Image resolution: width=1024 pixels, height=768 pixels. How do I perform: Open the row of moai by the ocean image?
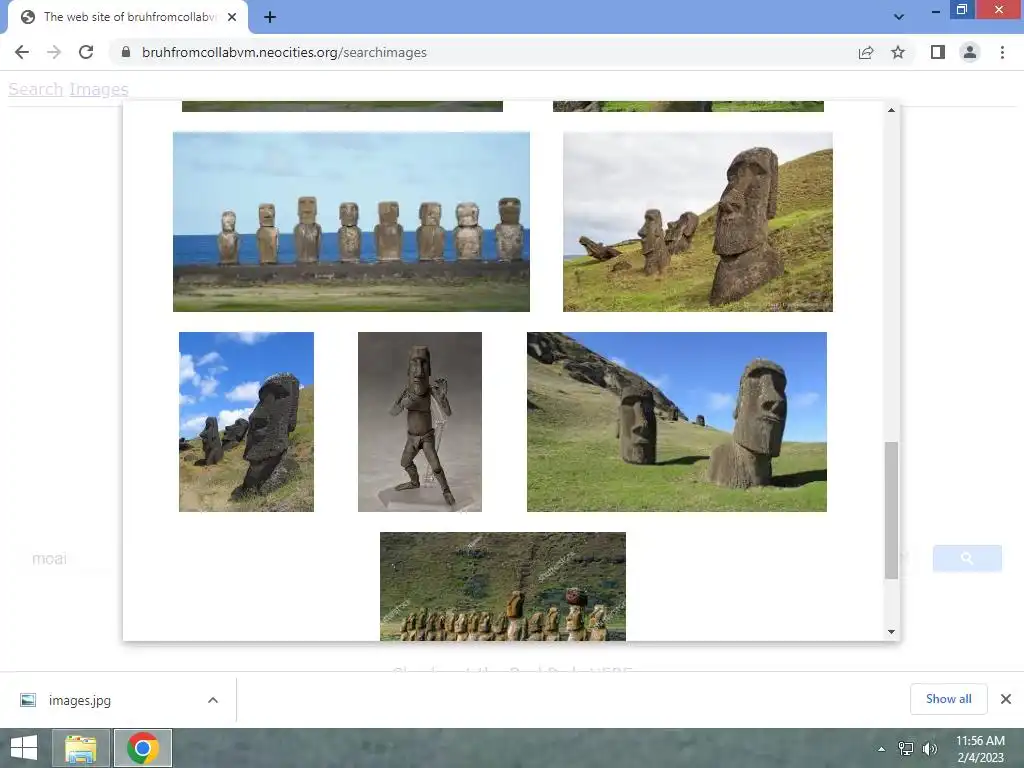(x=351, y=222)
